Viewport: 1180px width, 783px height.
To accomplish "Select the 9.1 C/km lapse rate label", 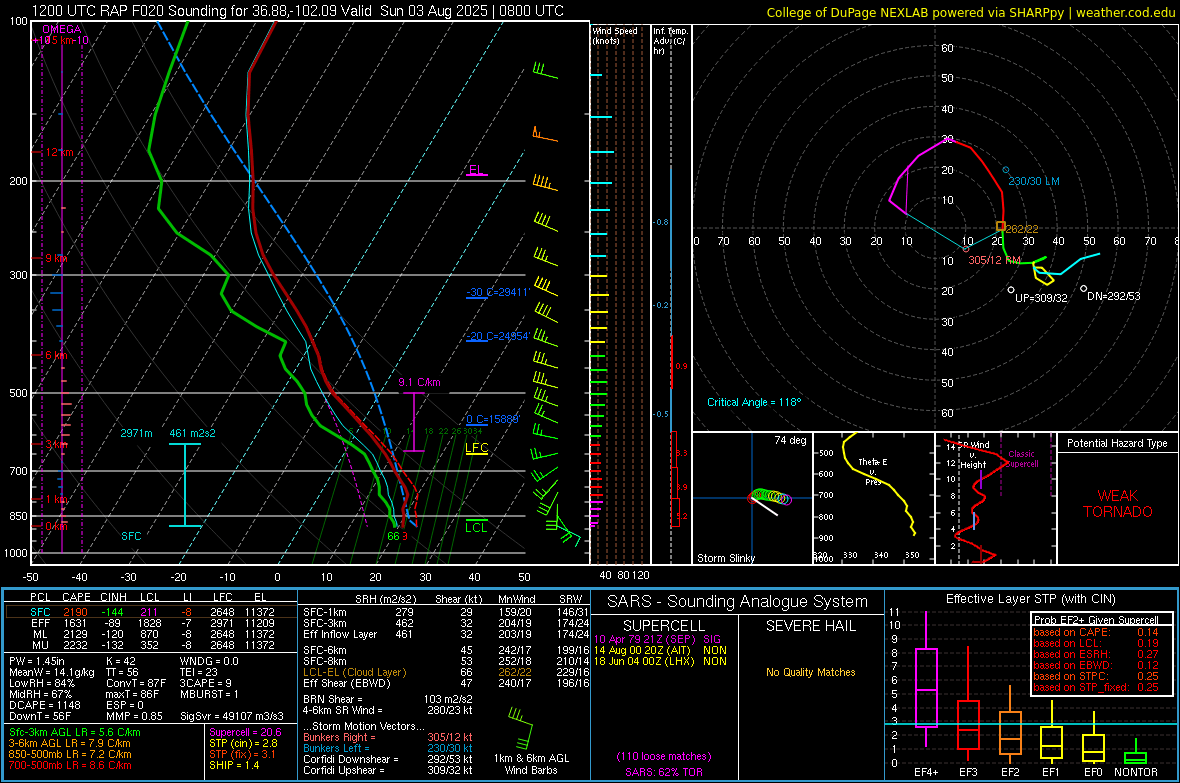I will pyautogui.click(x=419, y=382).
